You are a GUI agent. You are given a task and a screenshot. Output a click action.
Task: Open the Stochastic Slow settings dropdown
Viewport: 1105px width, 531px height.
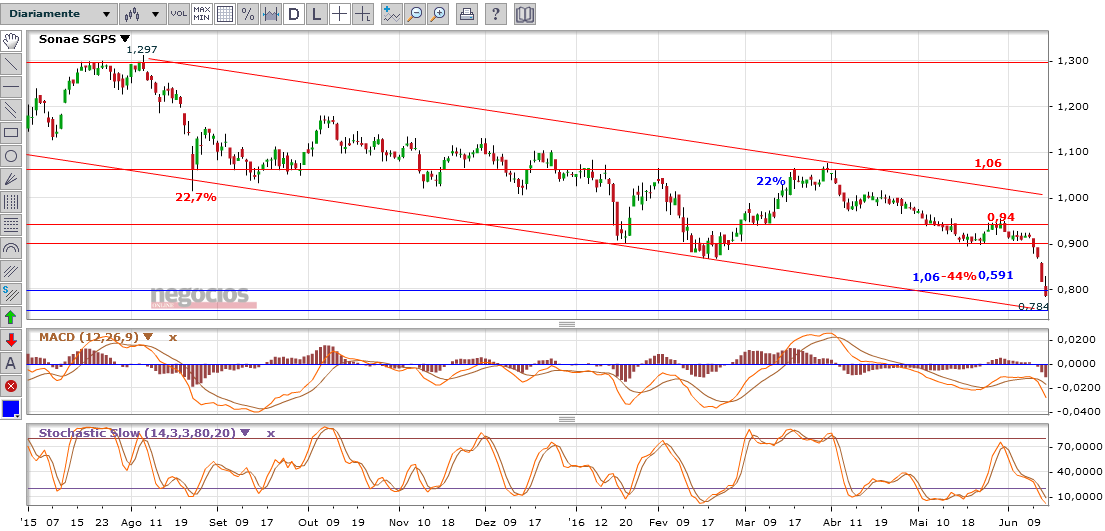(245, 433)
